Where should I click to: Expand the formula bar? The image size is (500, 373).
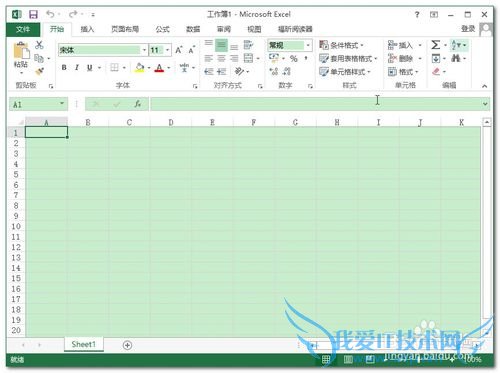click(485, 104)
